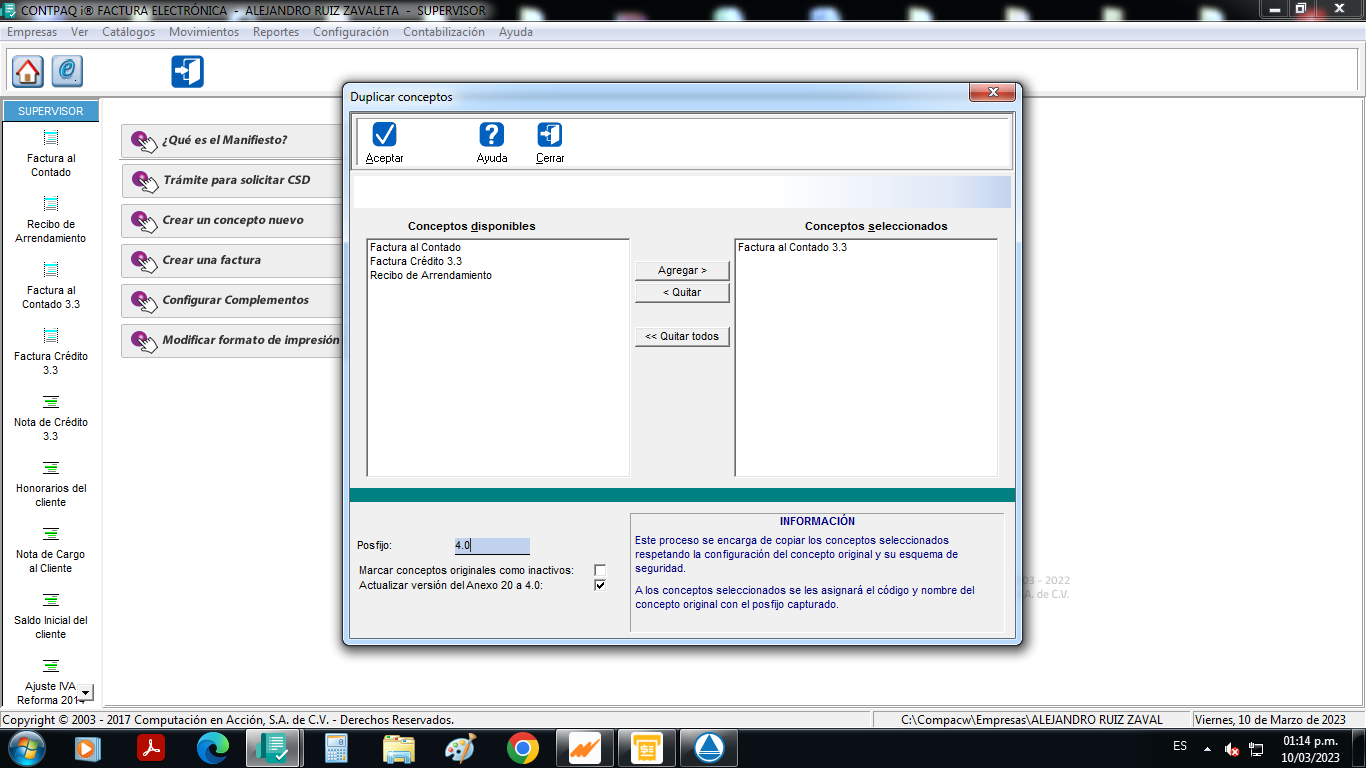Open the Movimientos menu

pos(204,32)
